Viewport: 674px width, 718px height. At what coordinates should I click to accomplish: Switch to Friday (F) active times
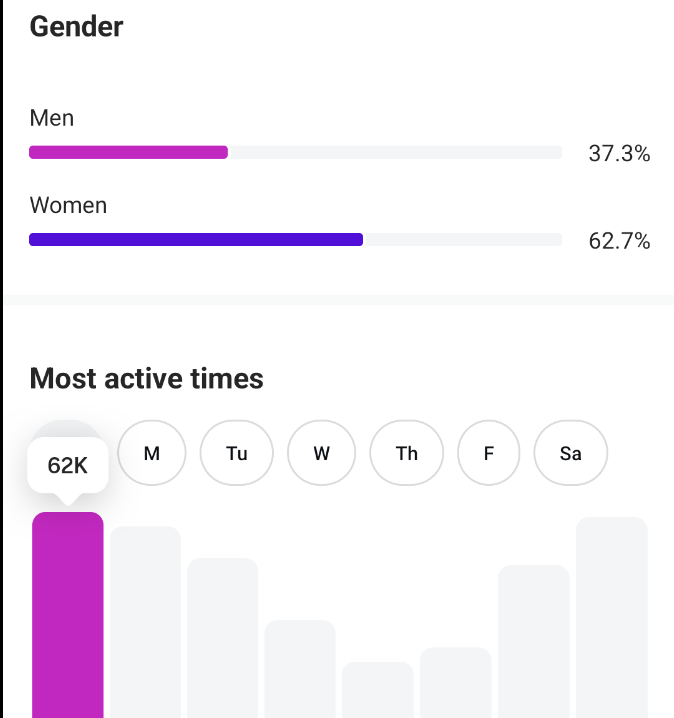coord(489,453)
